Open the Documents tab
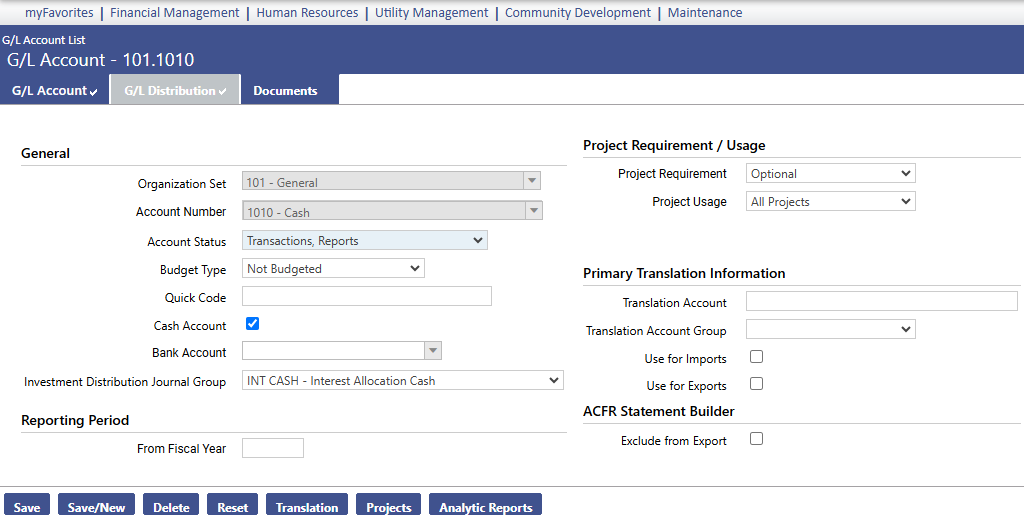This screenshot has height=519, width=1024. tap(285, 91)
